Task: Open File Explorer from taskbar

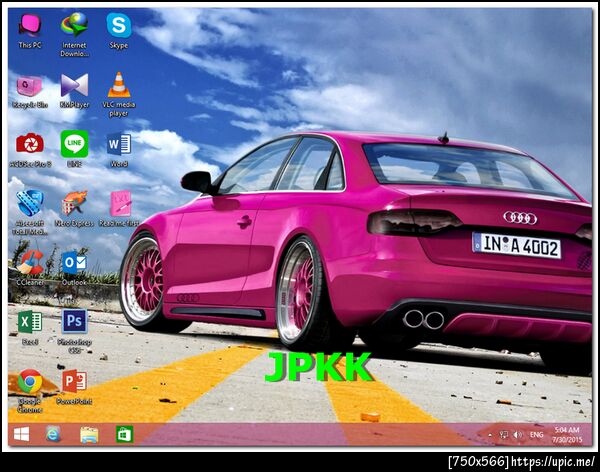Action: click(89, 435)
